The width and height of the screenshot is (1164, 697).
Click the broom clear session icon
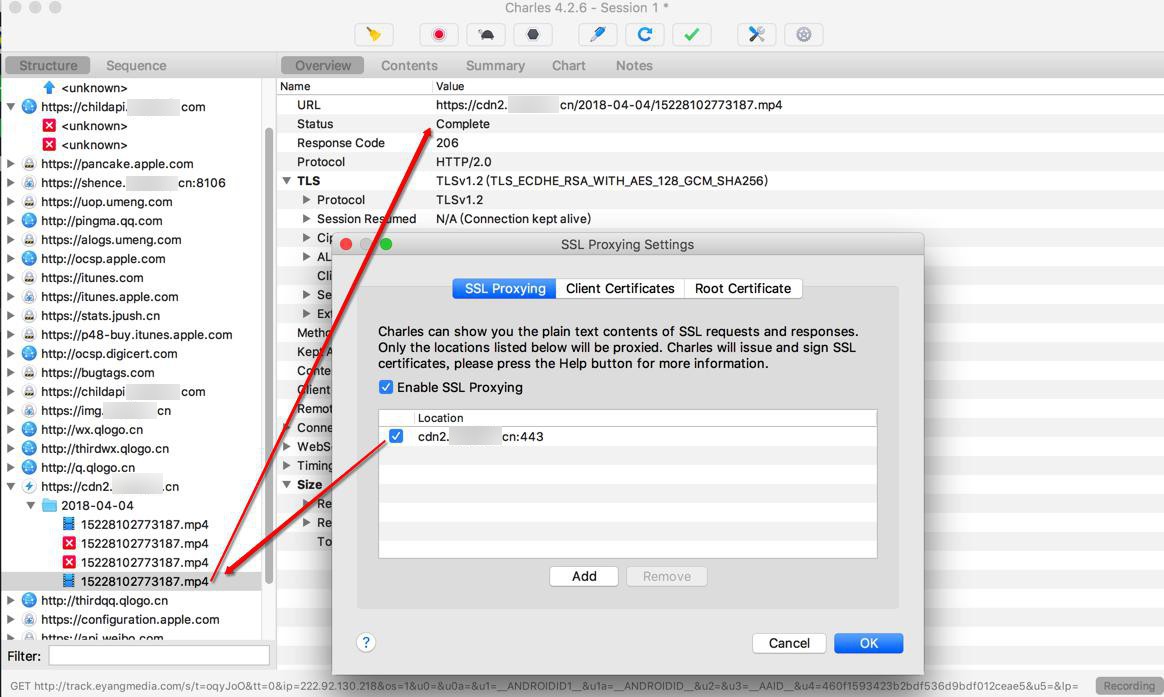373,34
